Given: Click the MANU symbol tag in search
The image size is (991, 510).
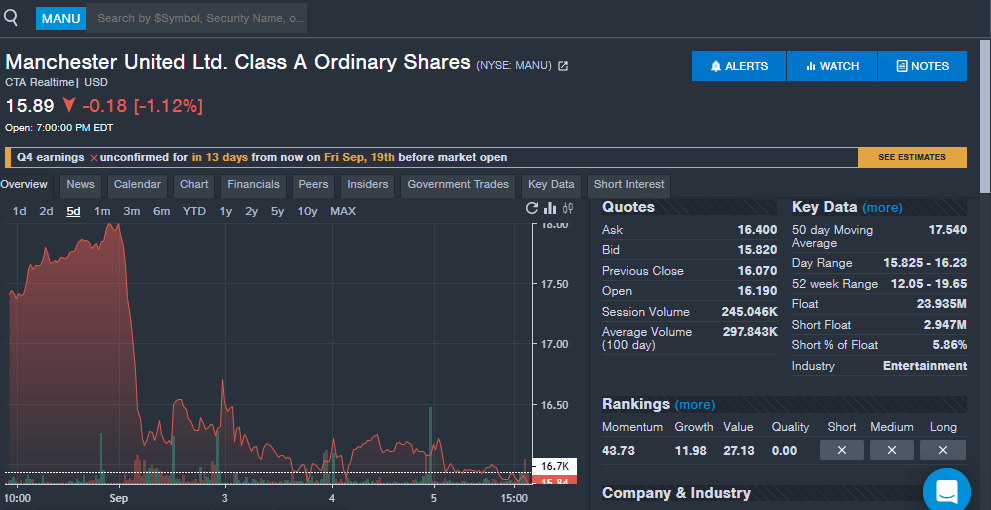Looking at the screenshot, I should click(x=61, y=18).
